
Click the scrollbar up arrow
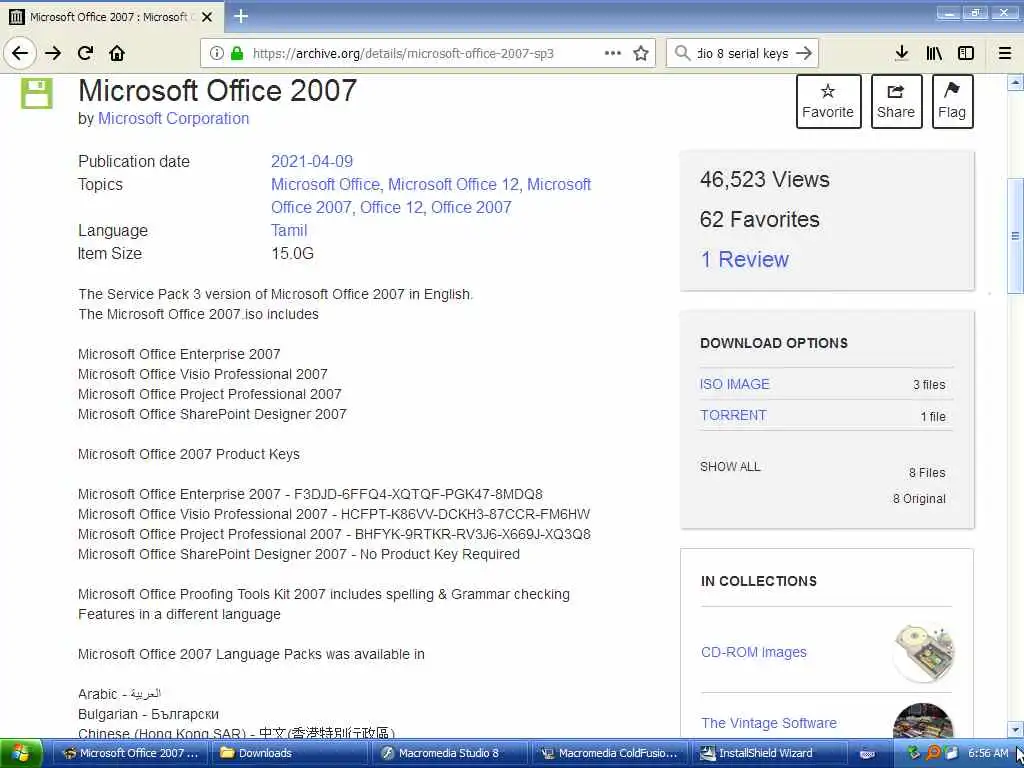(x=1015, y=83)
